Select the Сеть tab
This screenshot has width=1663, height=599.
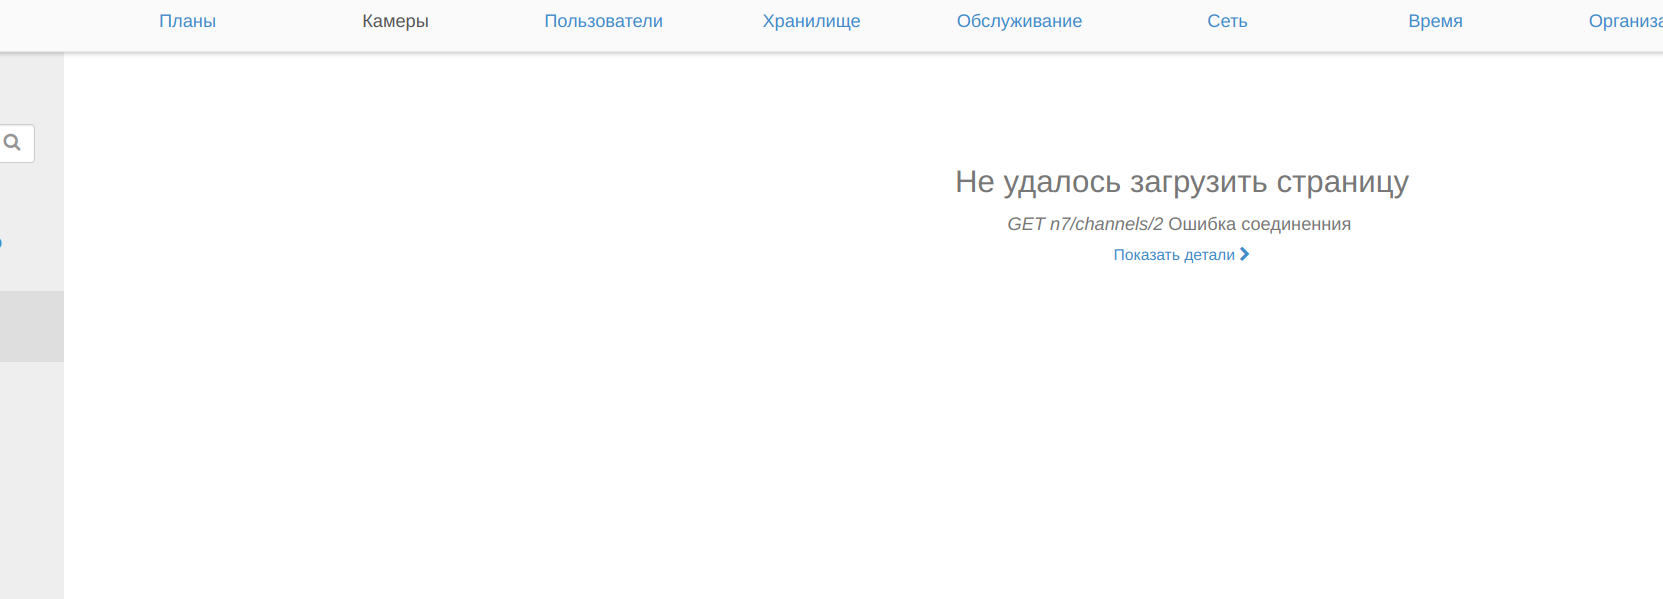pos(1227,21)
